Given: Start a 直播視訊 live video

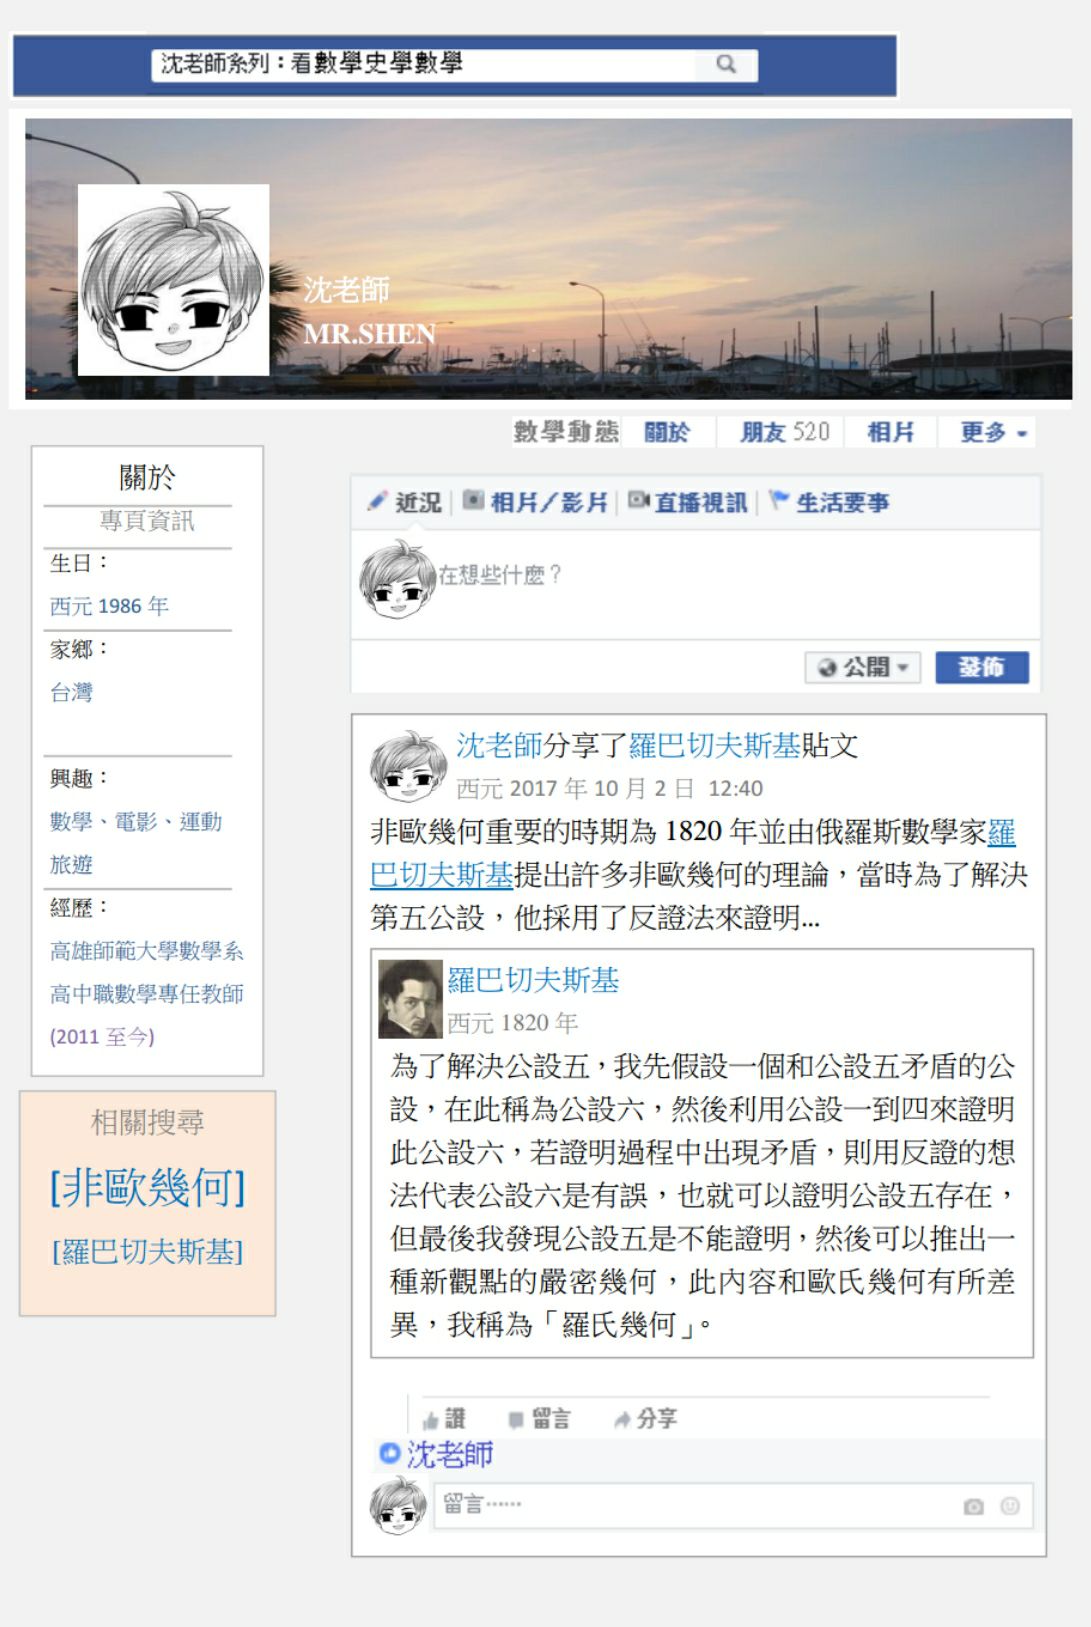Looking at the screenshot, I should pyautogui.click(x=688, y=502).
